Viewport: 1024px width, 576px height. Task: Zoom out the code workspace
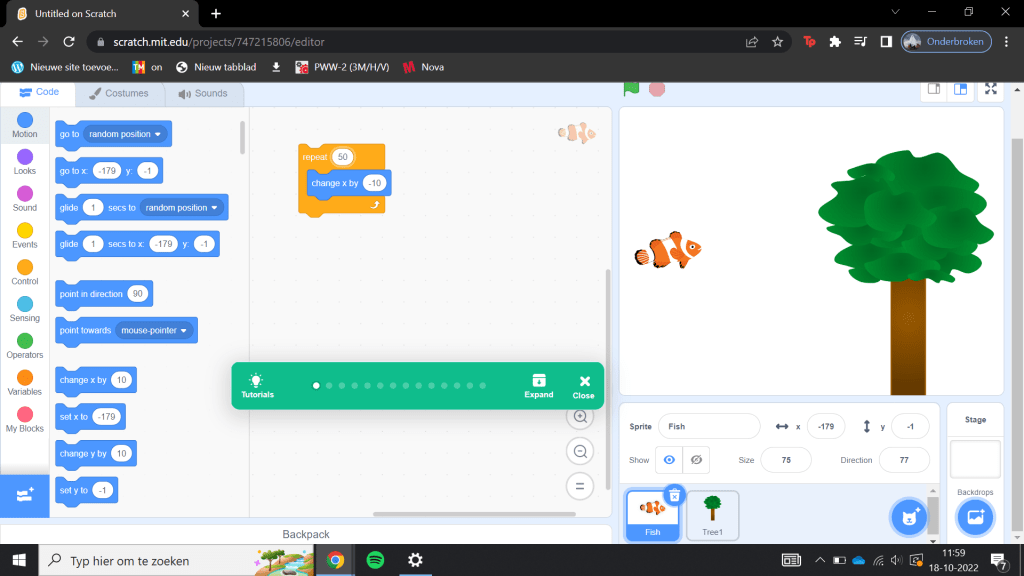point(579,452)
